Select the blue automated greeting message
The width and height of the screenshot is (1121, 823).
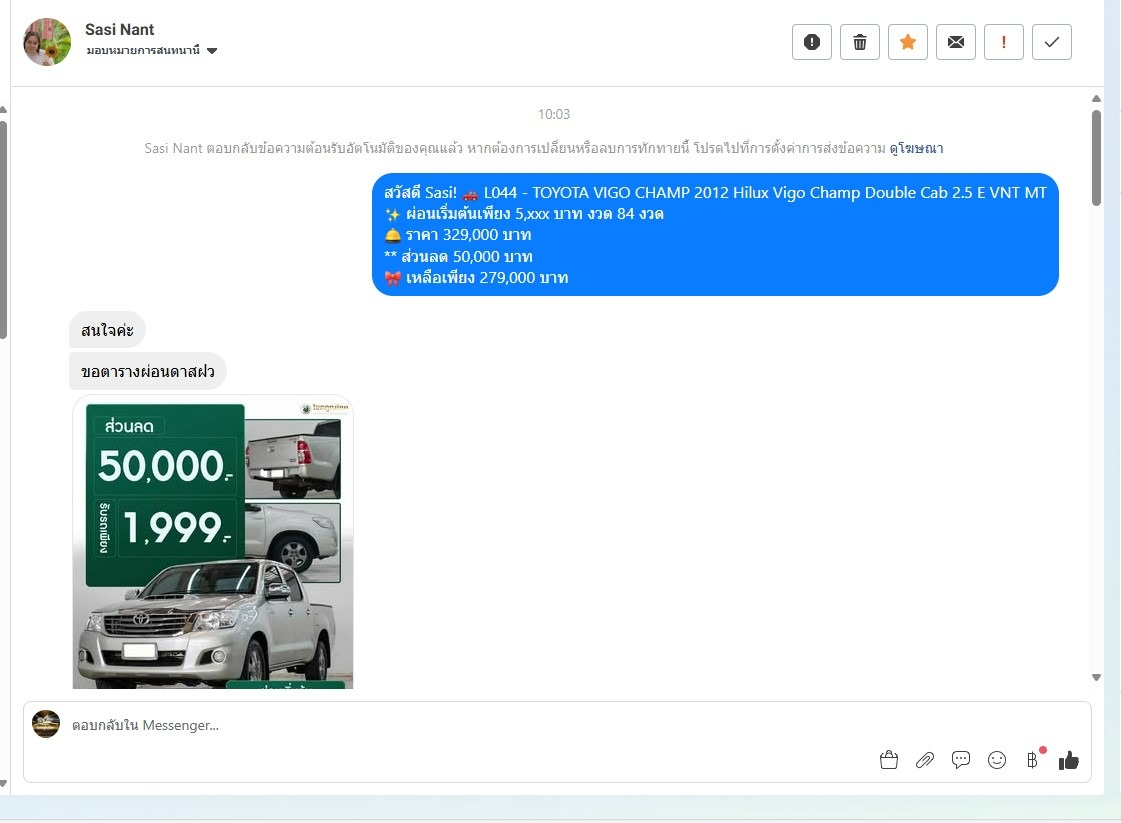pos(715,235)
